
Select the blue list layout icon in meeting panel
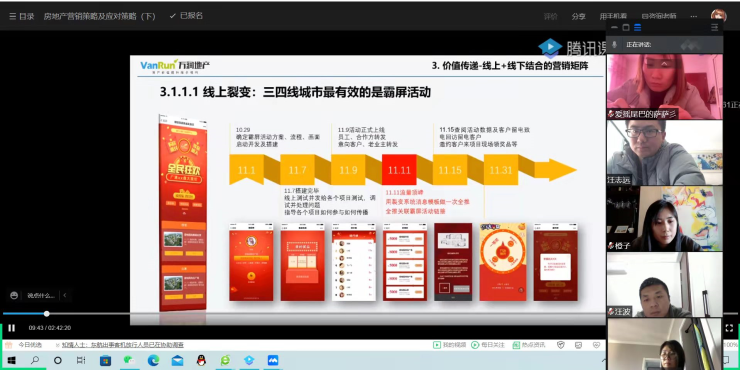point(638,27)
